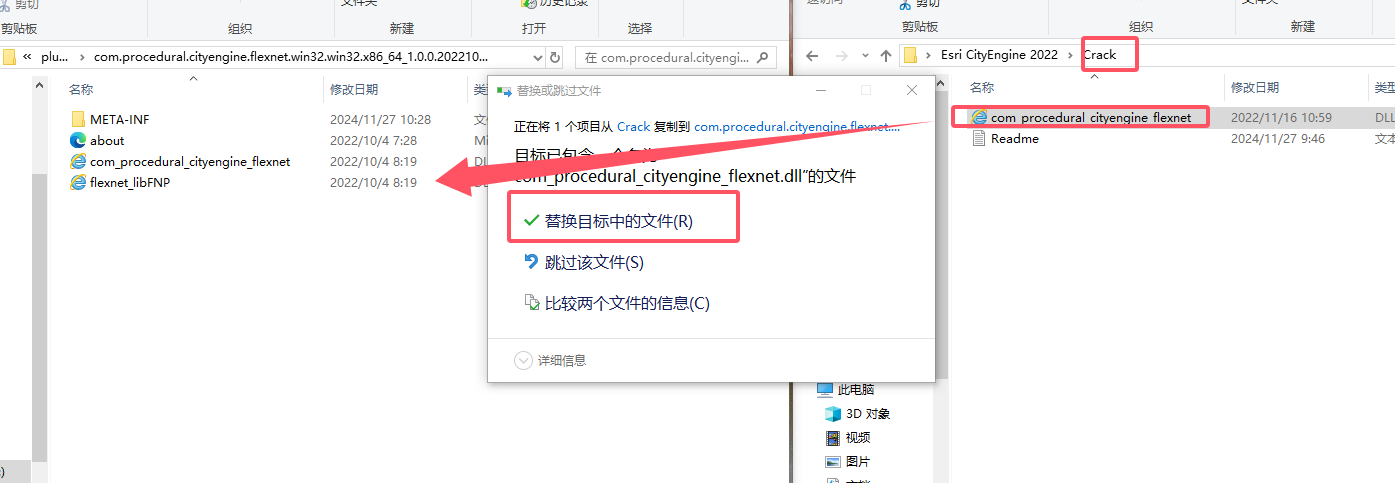
Task: Click the 剪贴板 group label in Crack ribbon
Action: click(x=920, y=27)
